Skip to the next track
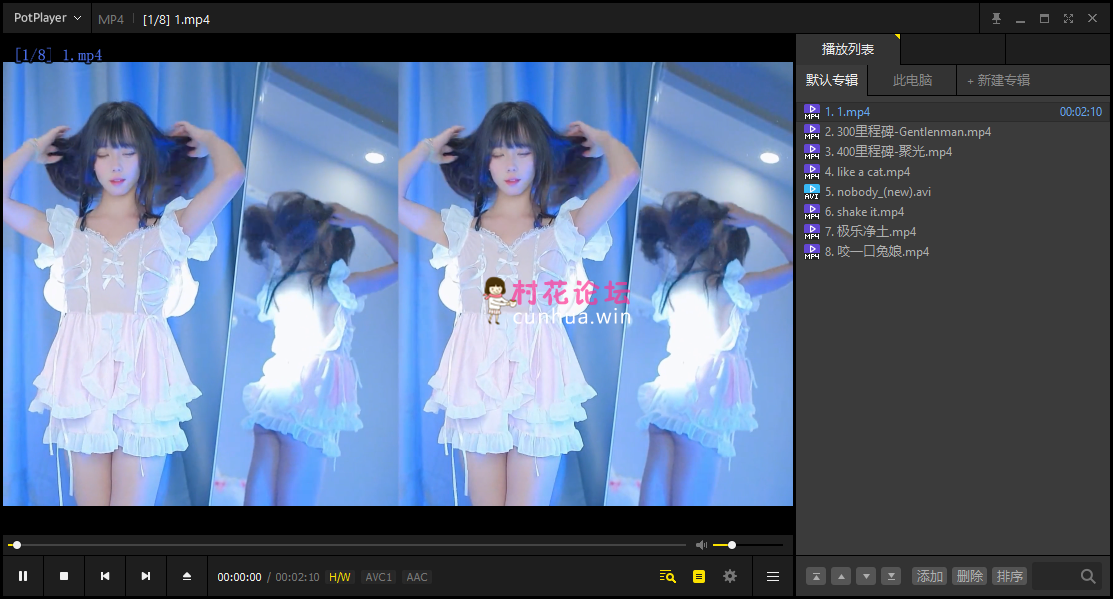Screen dimensions: 1113x599 tap(146, 576)
